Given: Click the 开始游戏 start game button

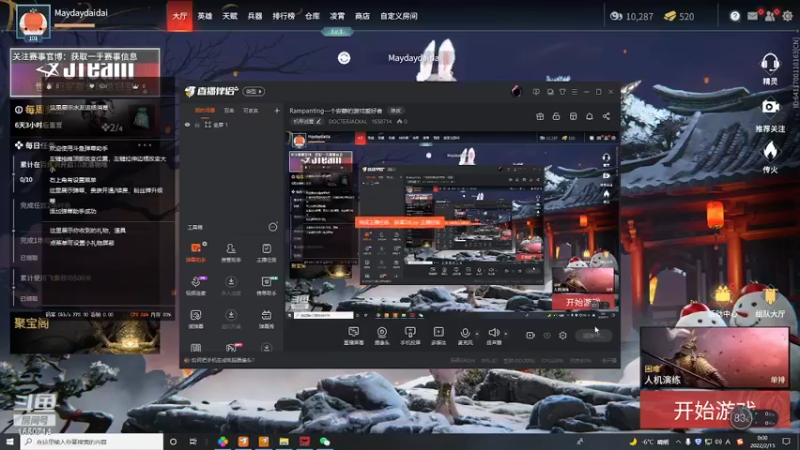Looking at the screenshot, I should click(x=715, y=410).
